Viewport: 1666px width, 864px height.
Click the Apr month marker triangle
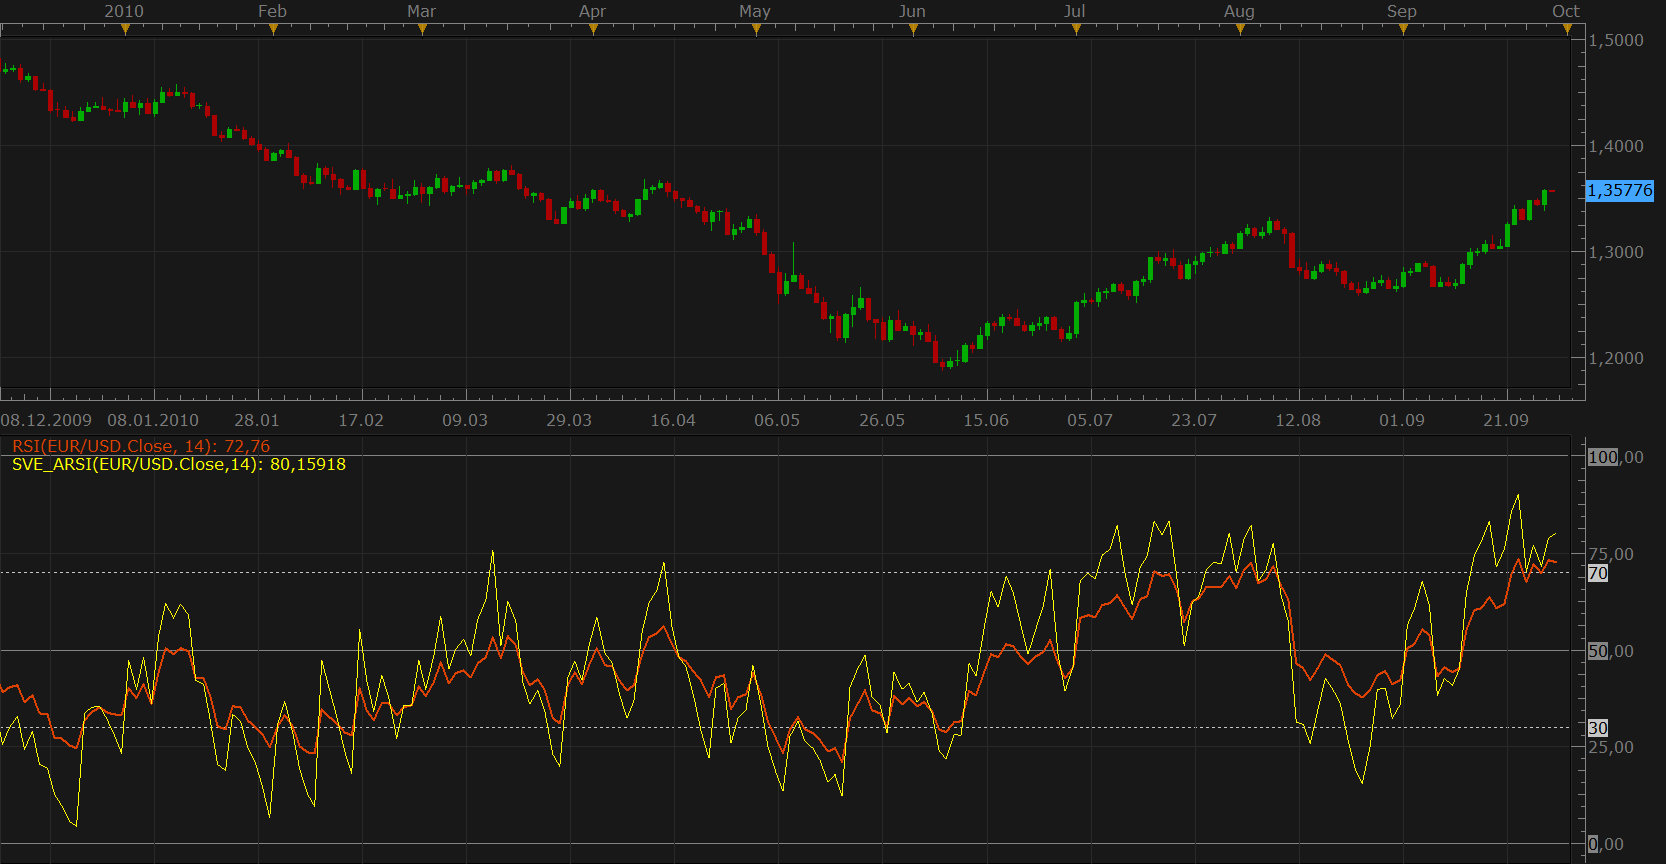pyautogui.click(x=593, y=29)
